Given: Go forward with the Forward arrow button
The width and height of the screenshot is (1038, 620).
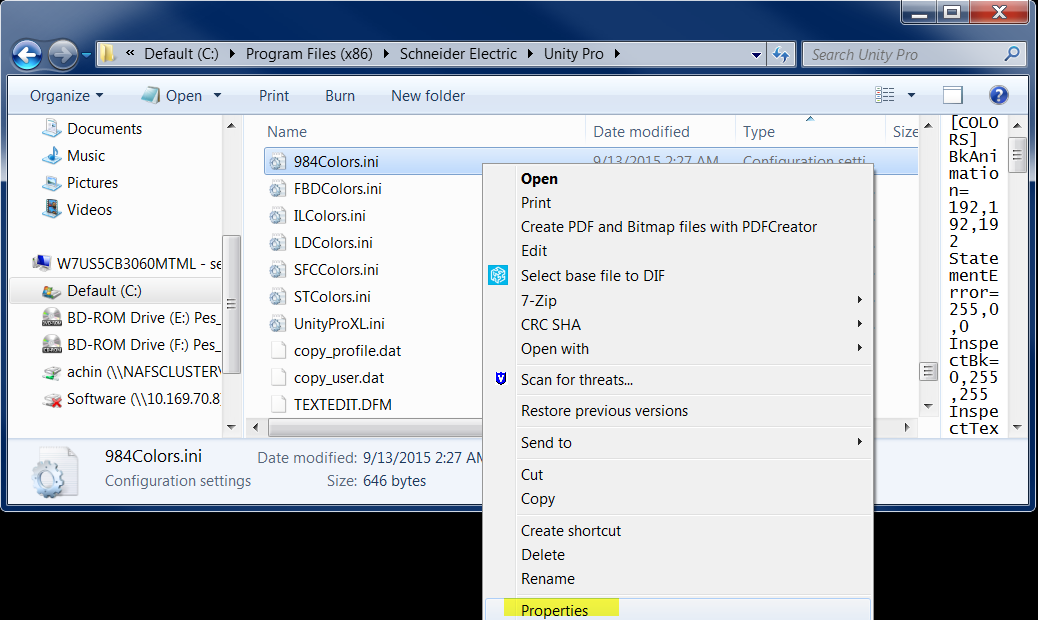Looking at the screenshot, I should point(62,55).
